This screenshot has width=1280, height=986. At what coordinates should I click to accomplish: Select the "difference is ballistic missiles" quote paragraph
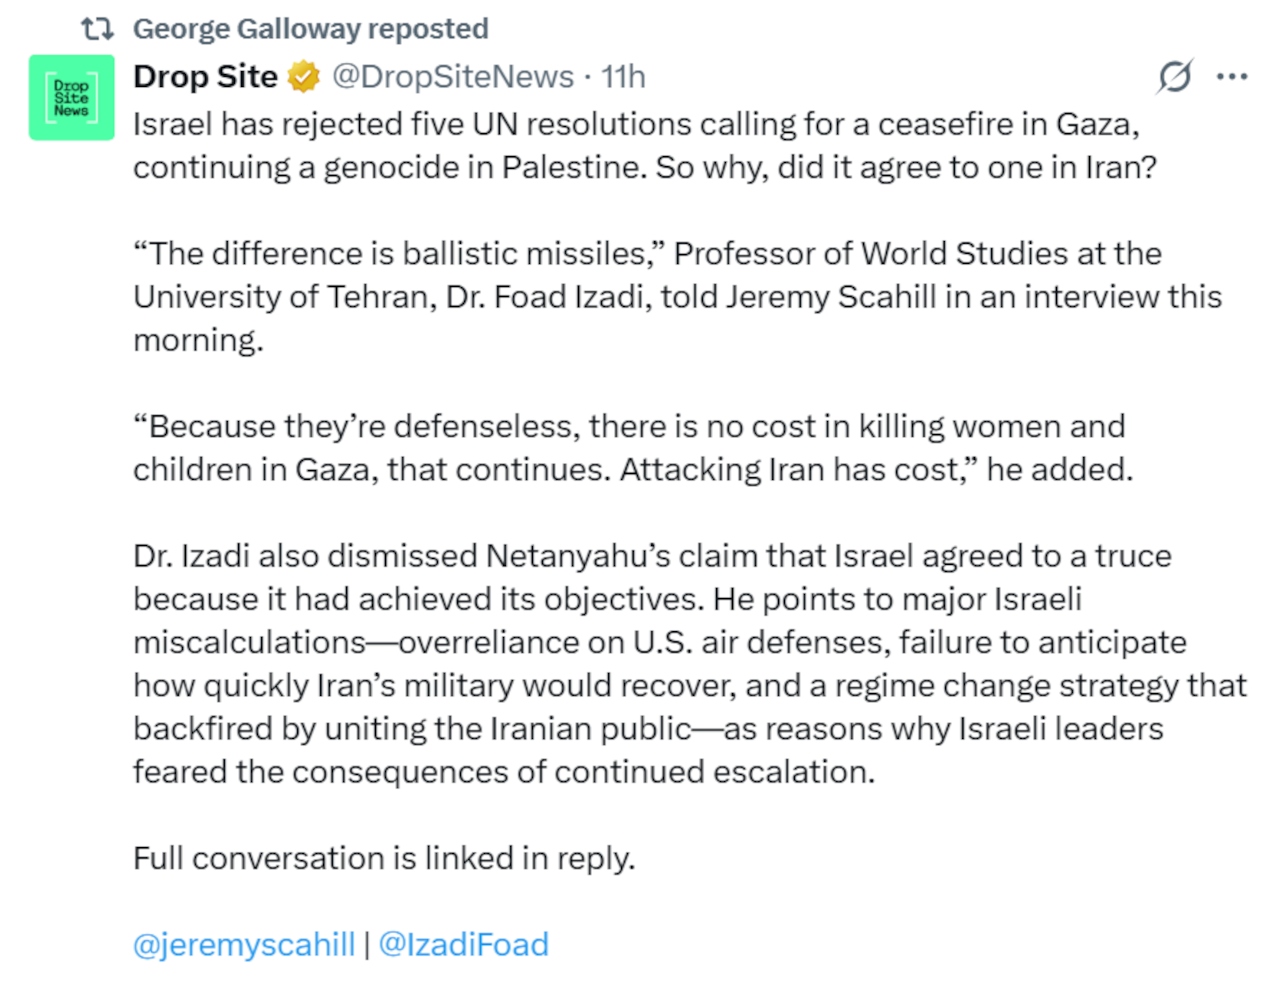[x=678, y=296]
